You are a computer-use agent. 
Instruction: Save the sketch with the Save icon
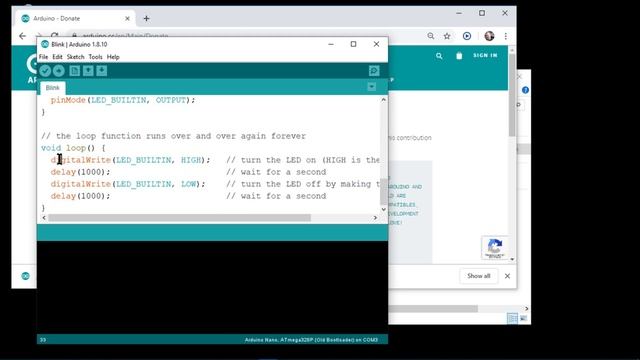(102, 71)
